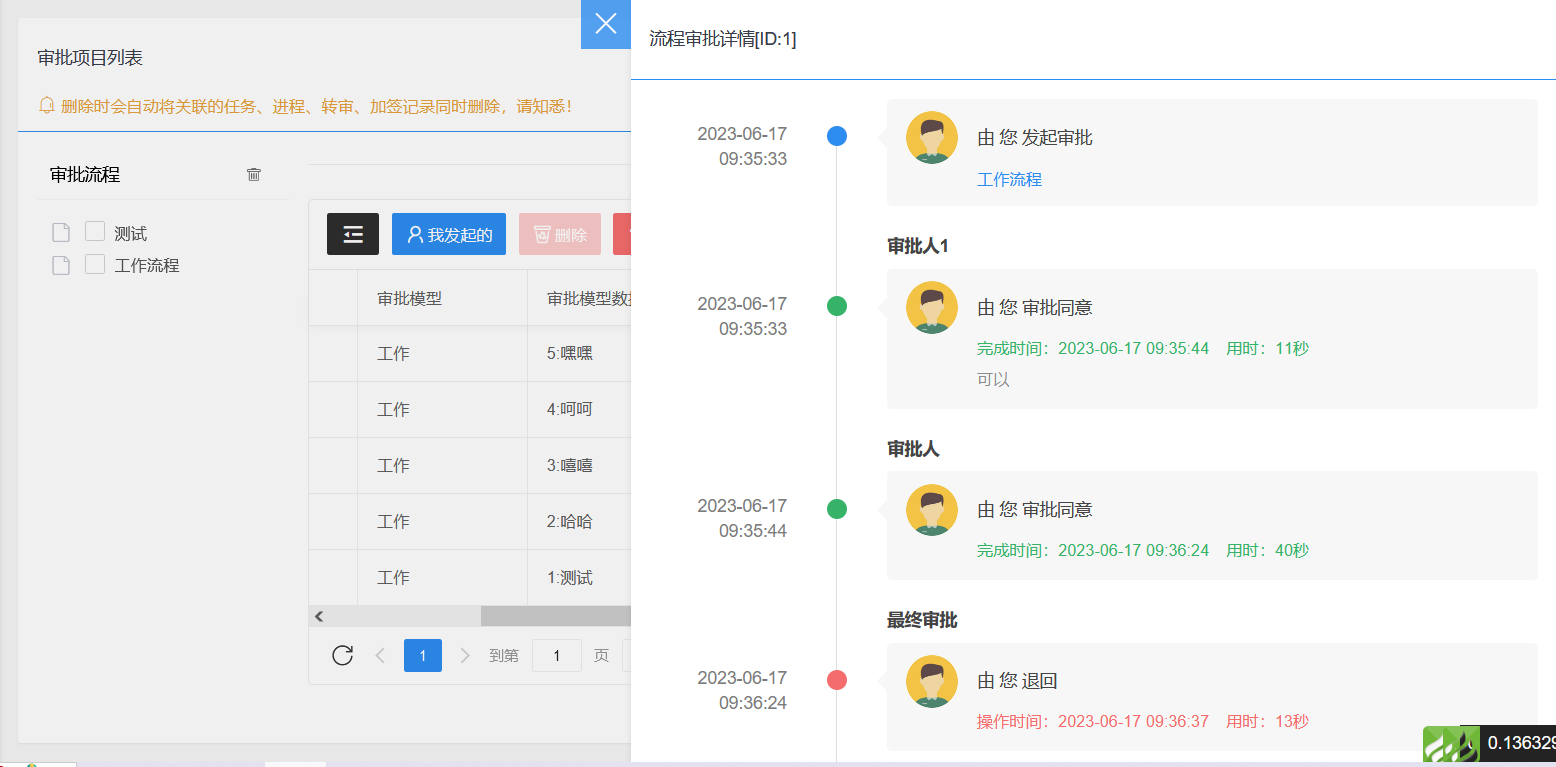Image resolution: width=1556 pixels, height=767 pixels.
Task: Click the previous page arrow in pagination
Action: click(381, 655)
